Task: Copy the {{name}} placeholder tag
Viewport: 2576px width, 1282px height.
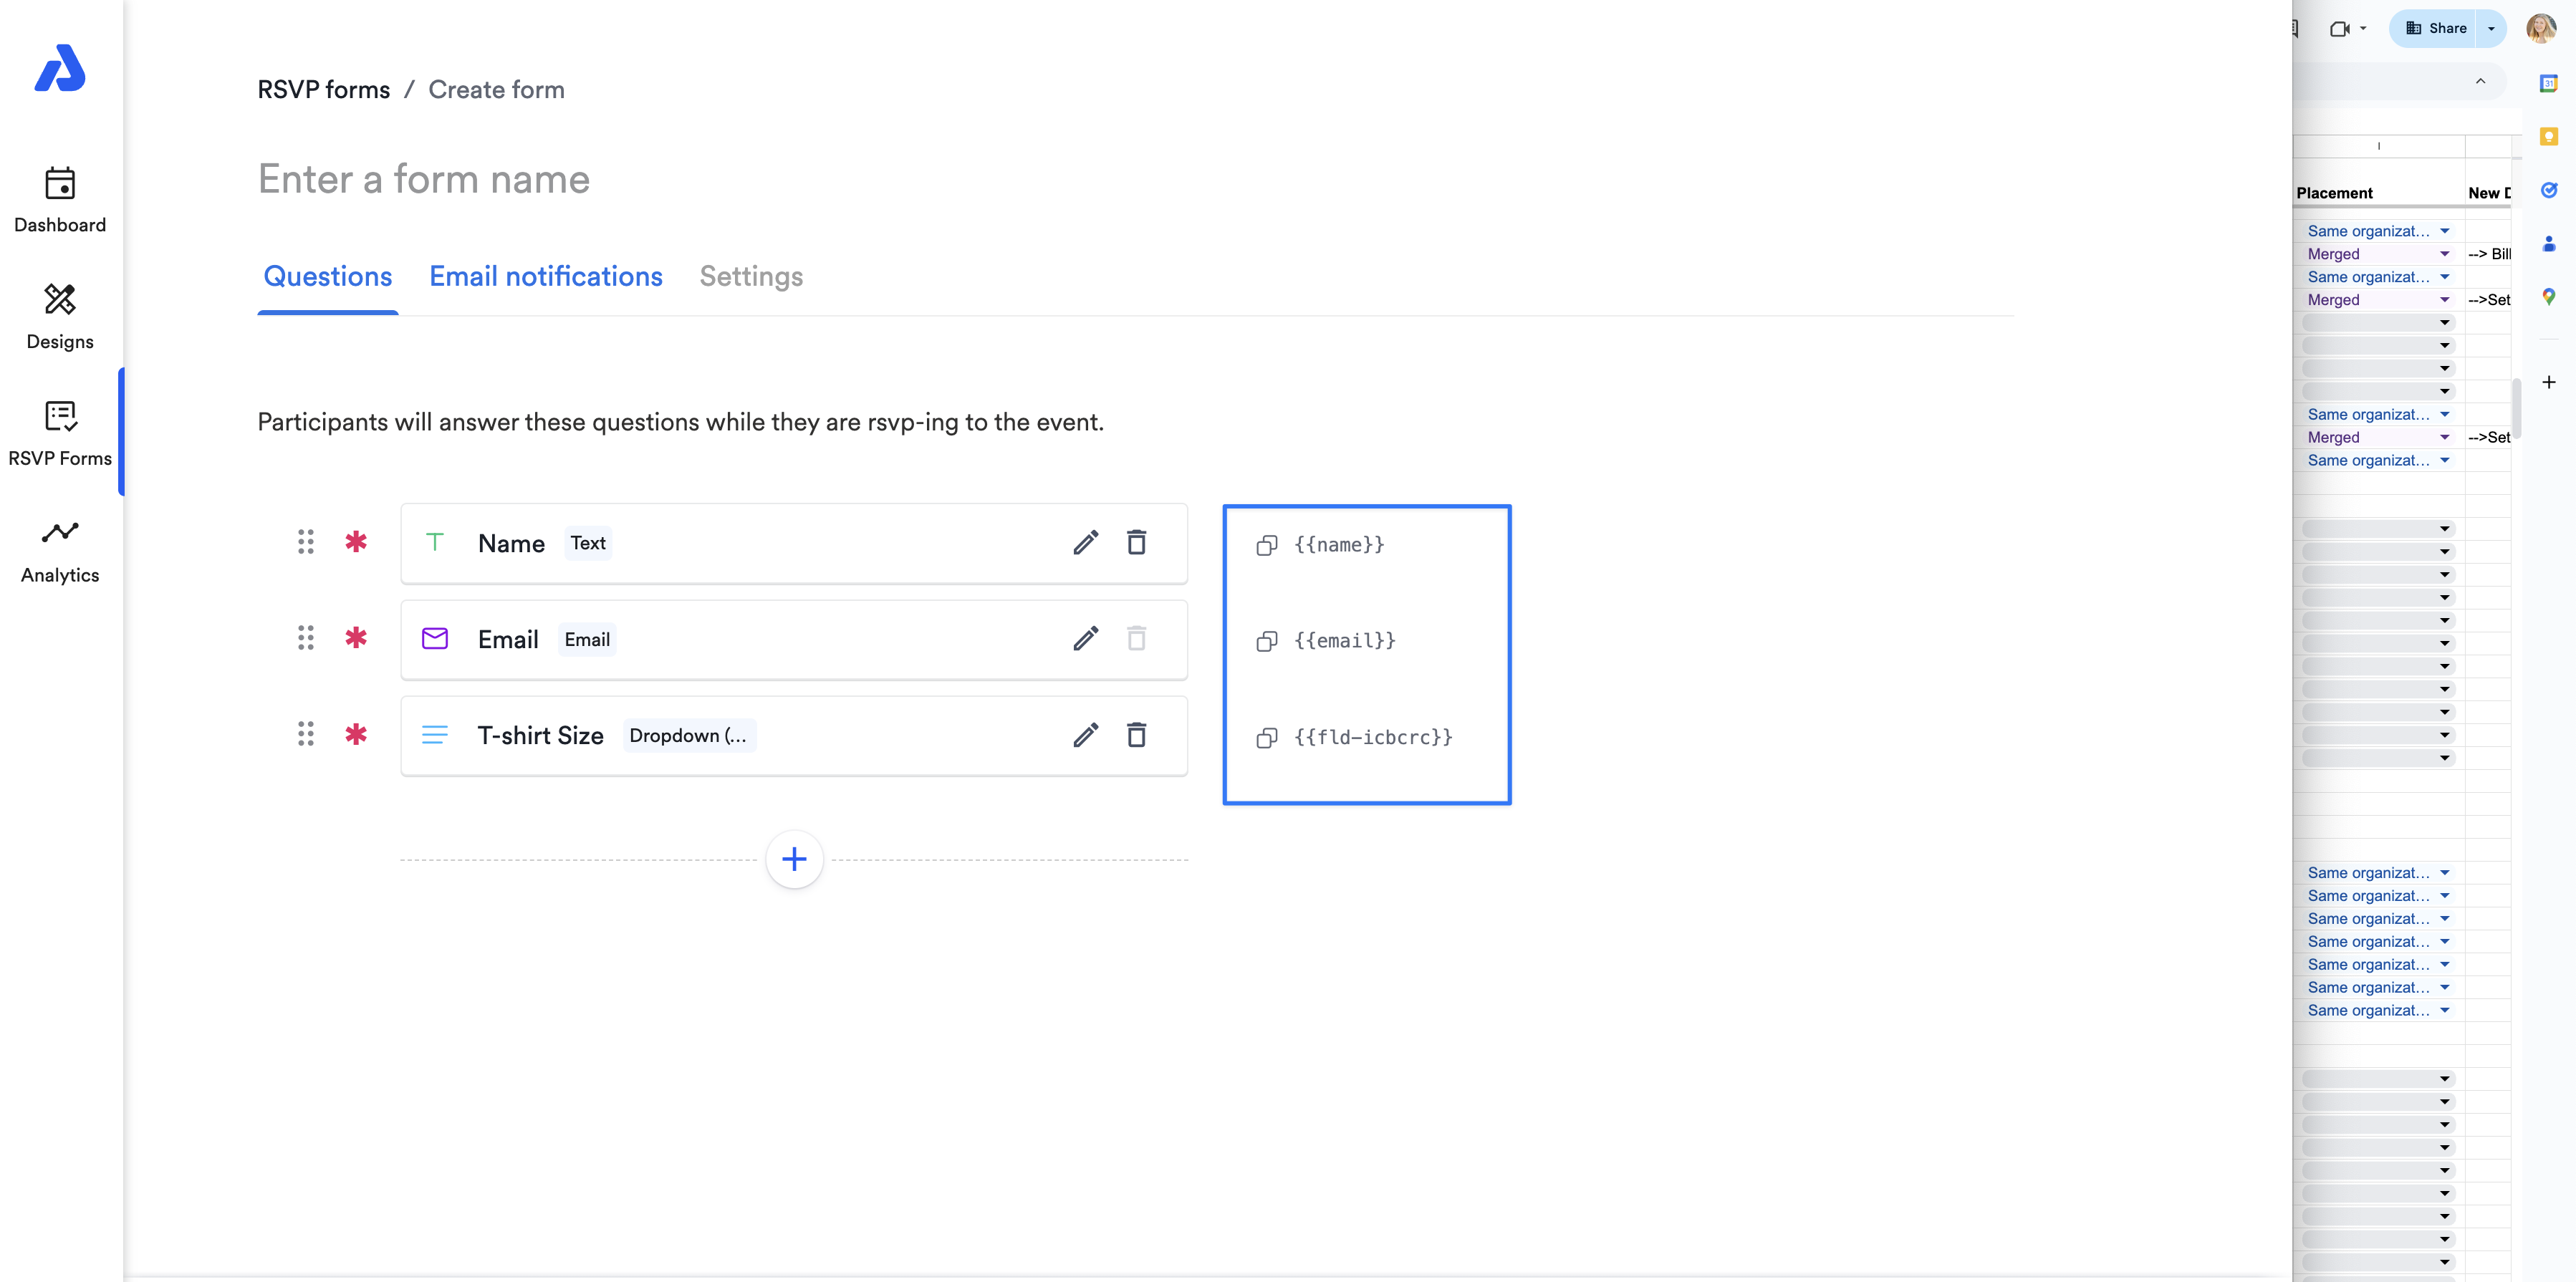Action: tap(1266, 545)
